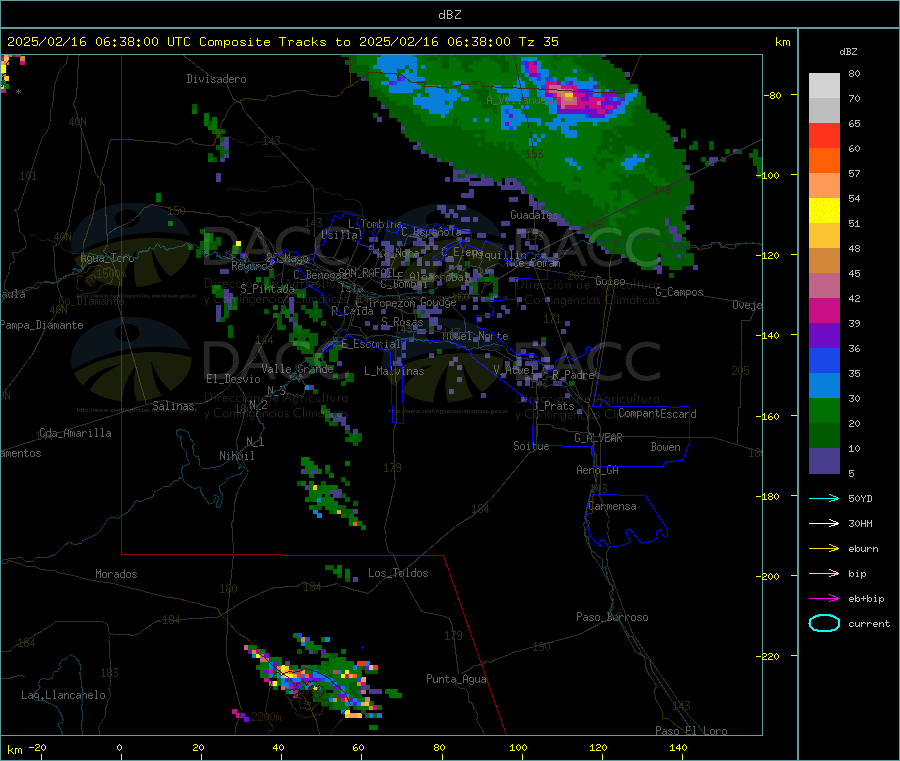Click the Punta_Agua map label
900x761 pixels.
click(x=456, y=679)
